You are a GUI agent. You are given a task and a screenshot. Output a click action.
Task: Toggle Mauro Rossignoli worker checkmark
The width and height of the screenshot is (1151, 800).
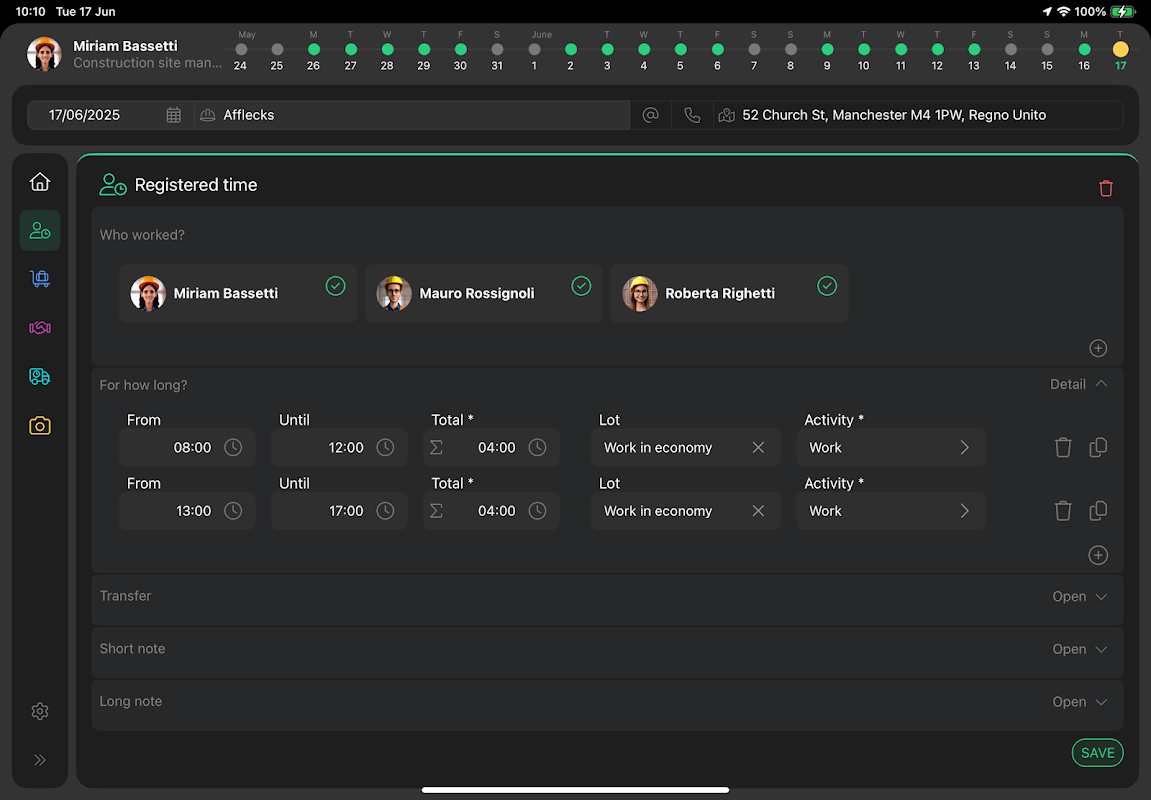pyautogui.click(x=581, y=286)
